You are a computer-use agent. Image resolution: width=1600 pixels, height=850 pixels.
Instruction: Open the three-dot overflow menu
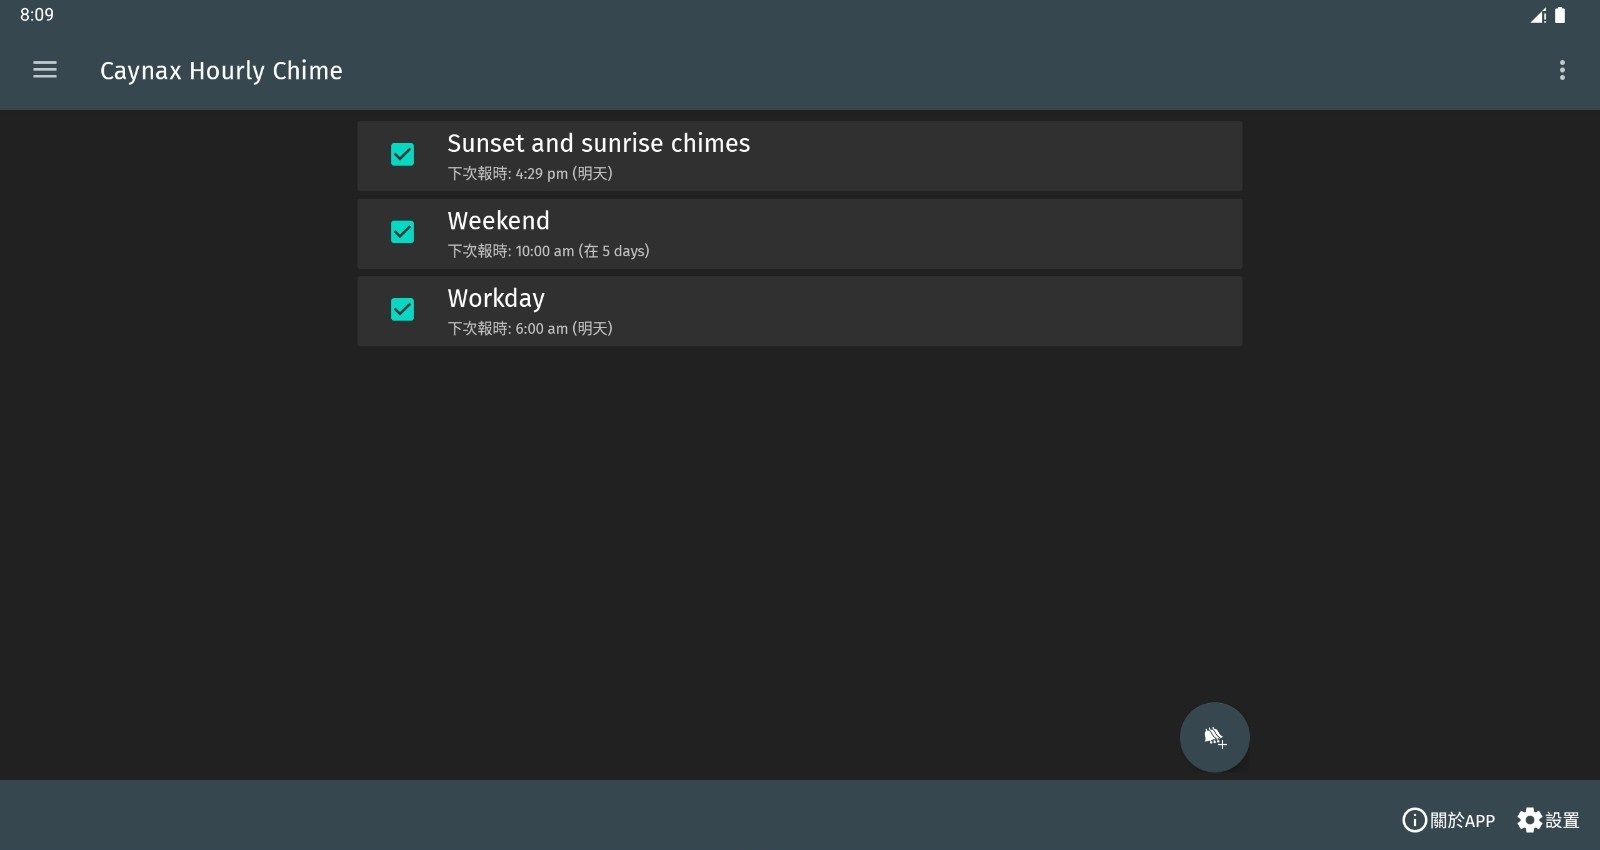point(1562,70)
